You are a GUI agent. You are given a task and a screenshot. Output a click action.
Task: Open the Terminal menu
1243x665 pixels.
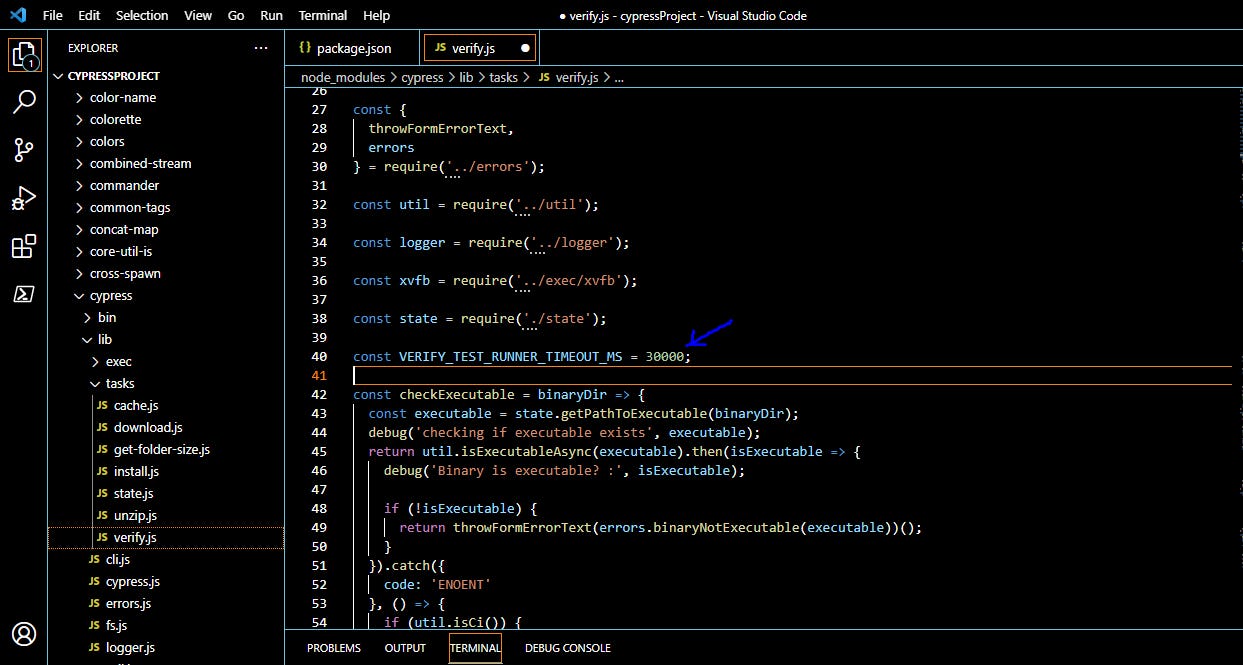pyautogui.click(x=322, y=15)
